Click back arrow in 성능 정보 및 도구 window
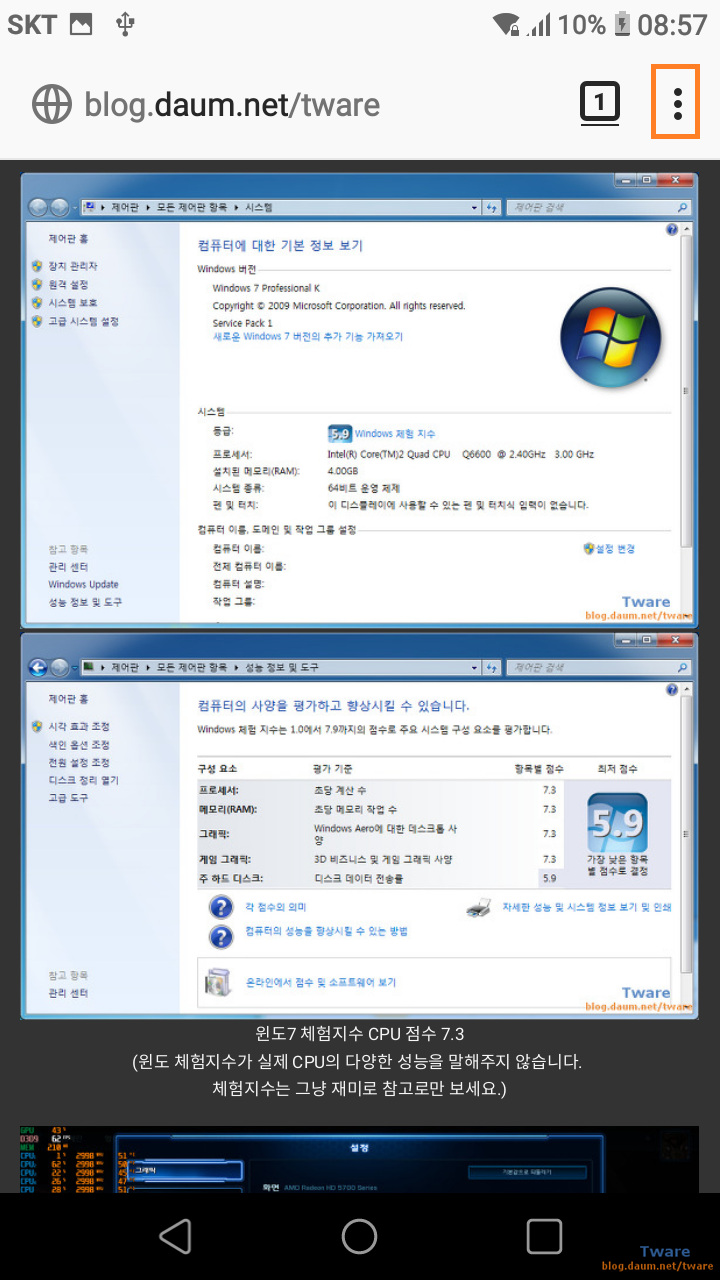 click(39, 667)
